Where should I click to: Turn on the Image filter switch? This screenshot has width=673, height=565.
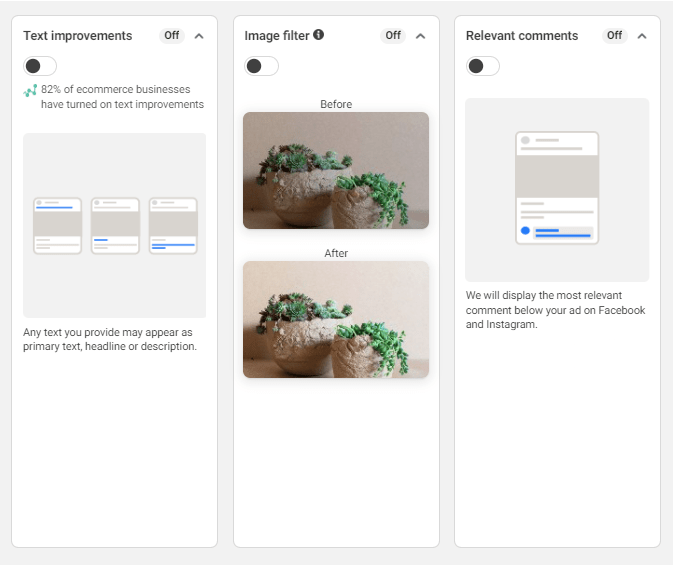261,66
